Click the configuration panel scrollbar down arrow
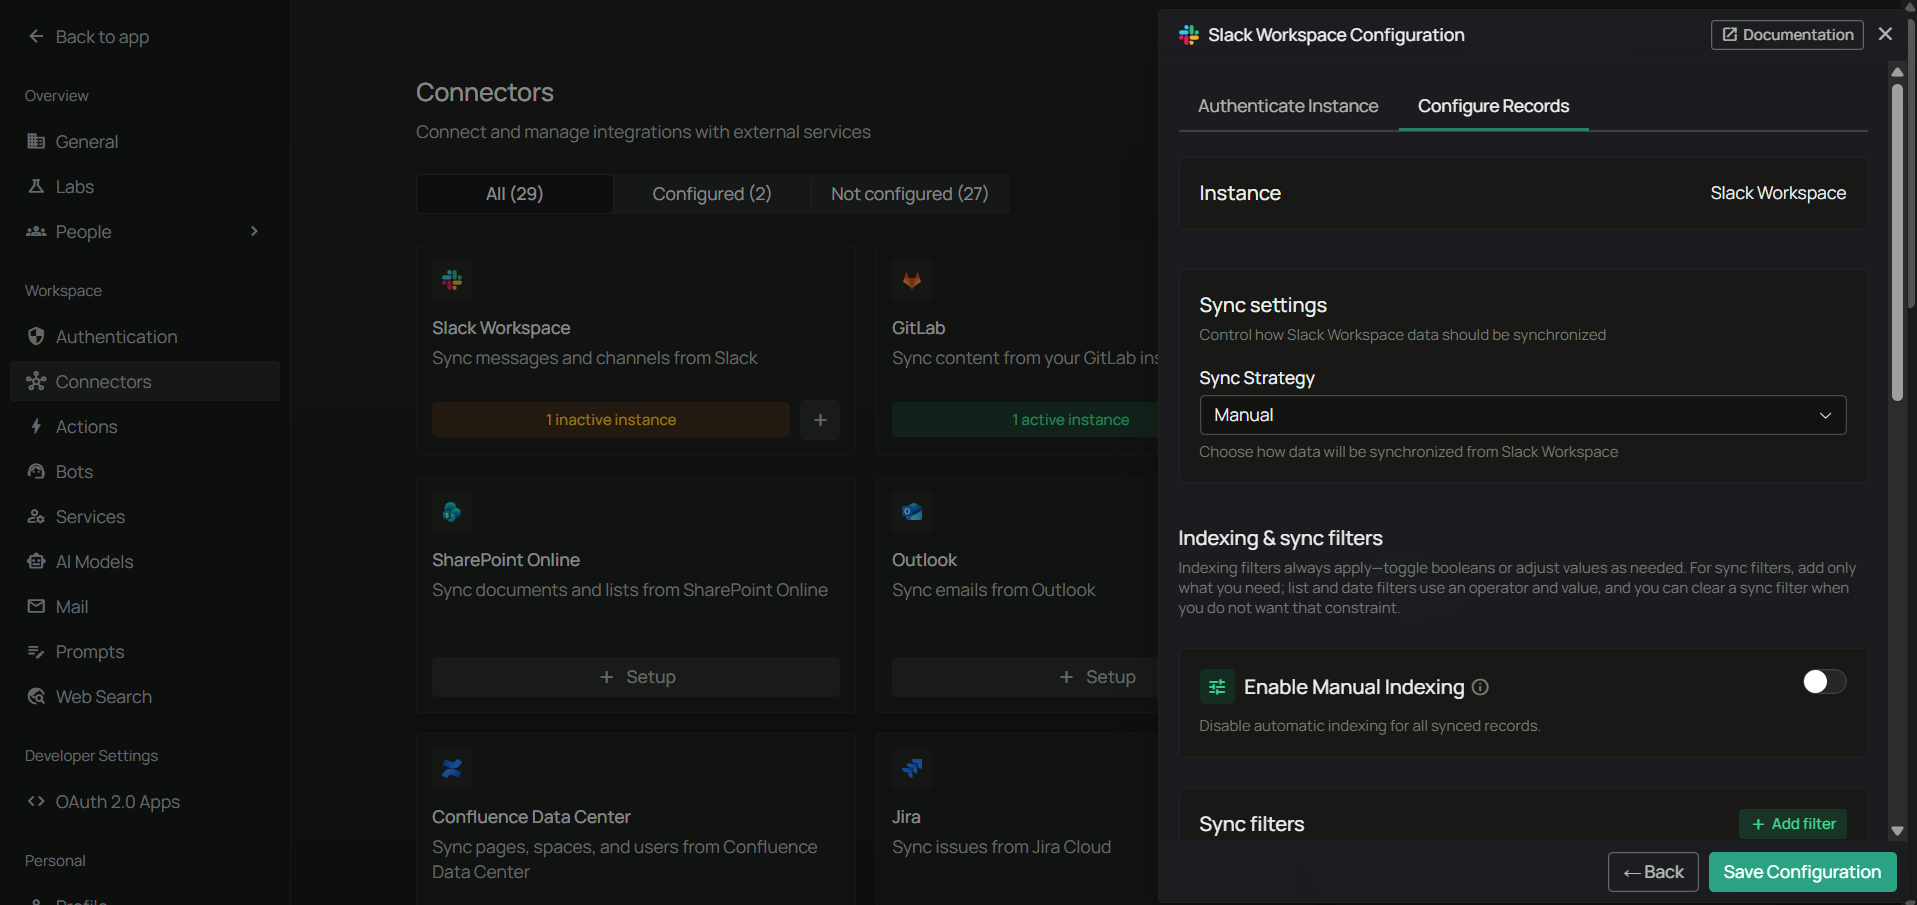 [1897, 831]
